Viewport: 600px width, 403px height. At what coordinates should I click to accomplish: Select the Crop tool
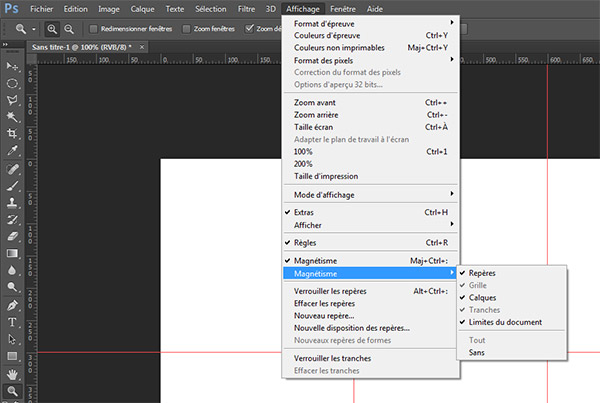(12, 134)
